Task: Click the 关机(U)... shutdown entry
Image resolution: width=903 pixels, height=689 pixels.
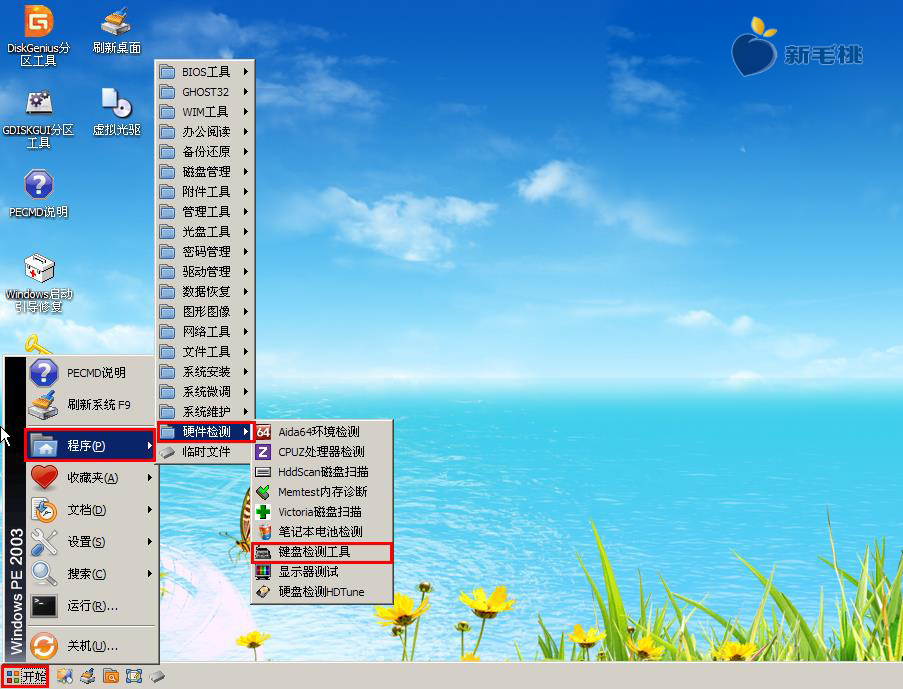Action: point(92,646)
